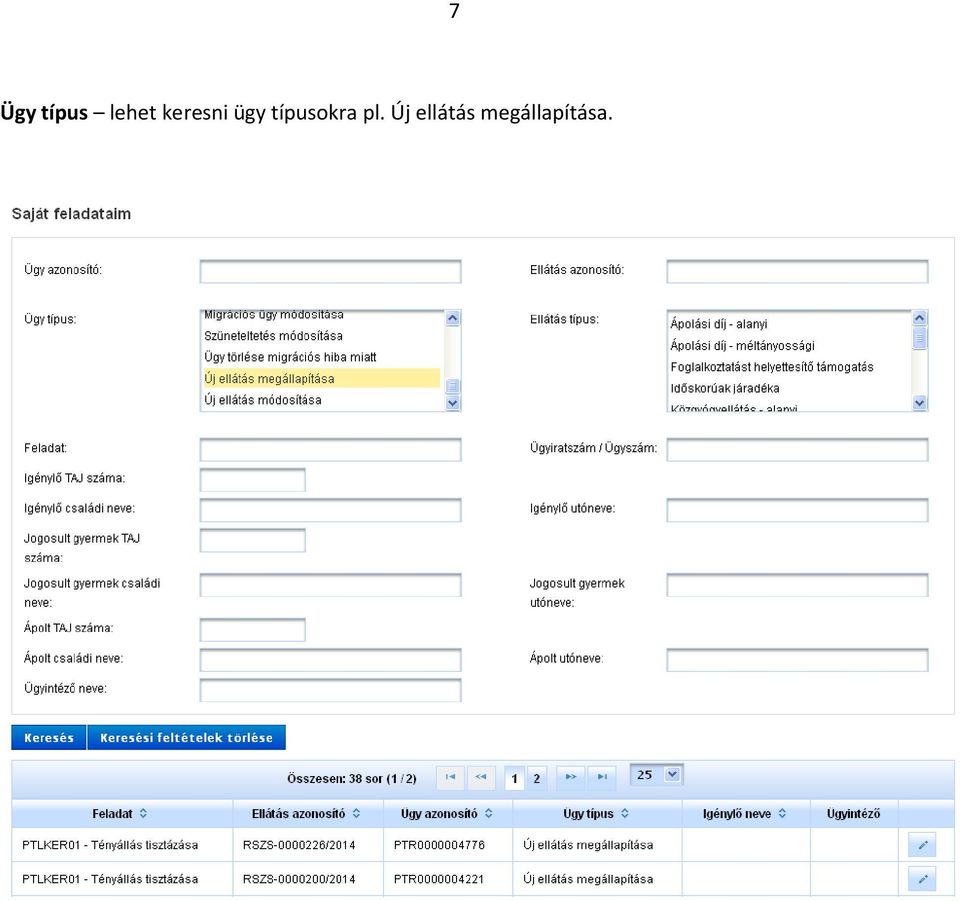Click the edit pencil icon for PTR0000004221 row
Screen dimensions: 960x901
[x=921, y=879]
